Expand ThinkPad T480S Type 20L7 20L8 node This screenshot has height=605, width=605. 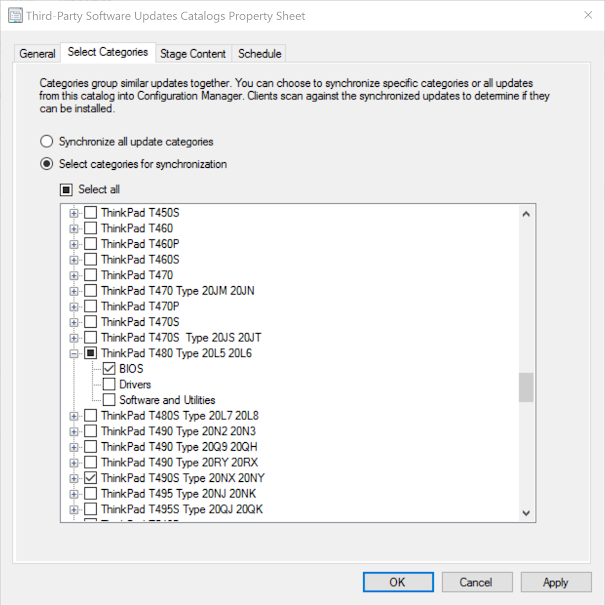74,416
